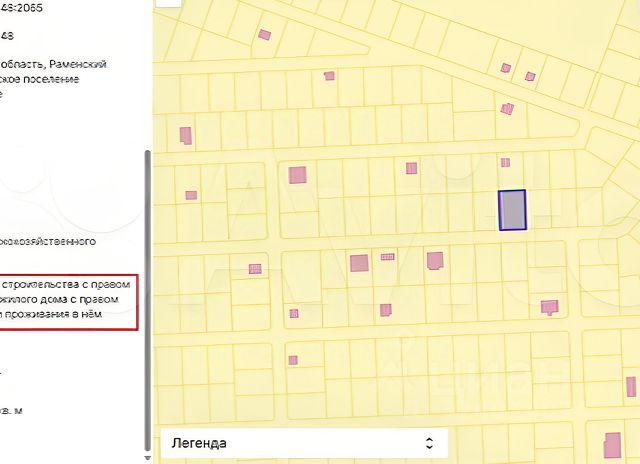Select the narrow pink building at the far right edge
Image resolution: width=640 pixels, height=464 pixels.
631,386
